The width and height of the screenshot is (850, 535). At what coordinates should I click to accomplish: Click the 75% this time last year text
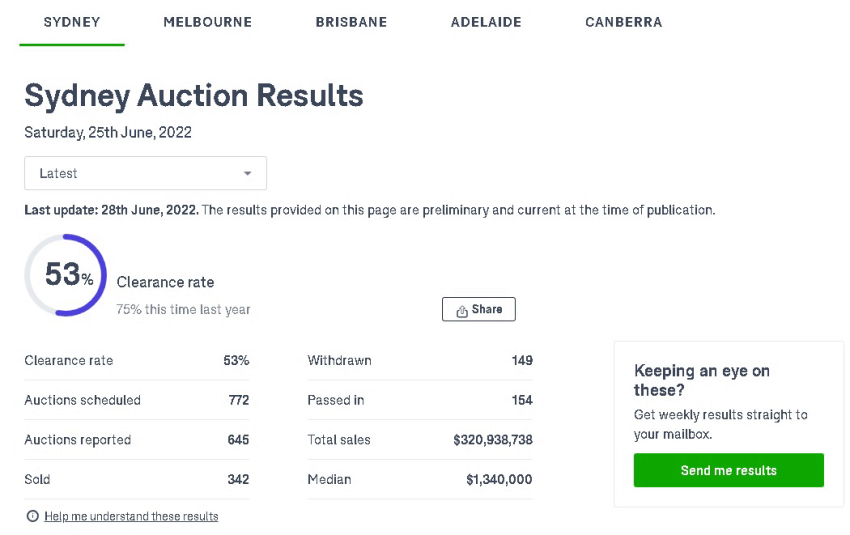click(183, 310)
